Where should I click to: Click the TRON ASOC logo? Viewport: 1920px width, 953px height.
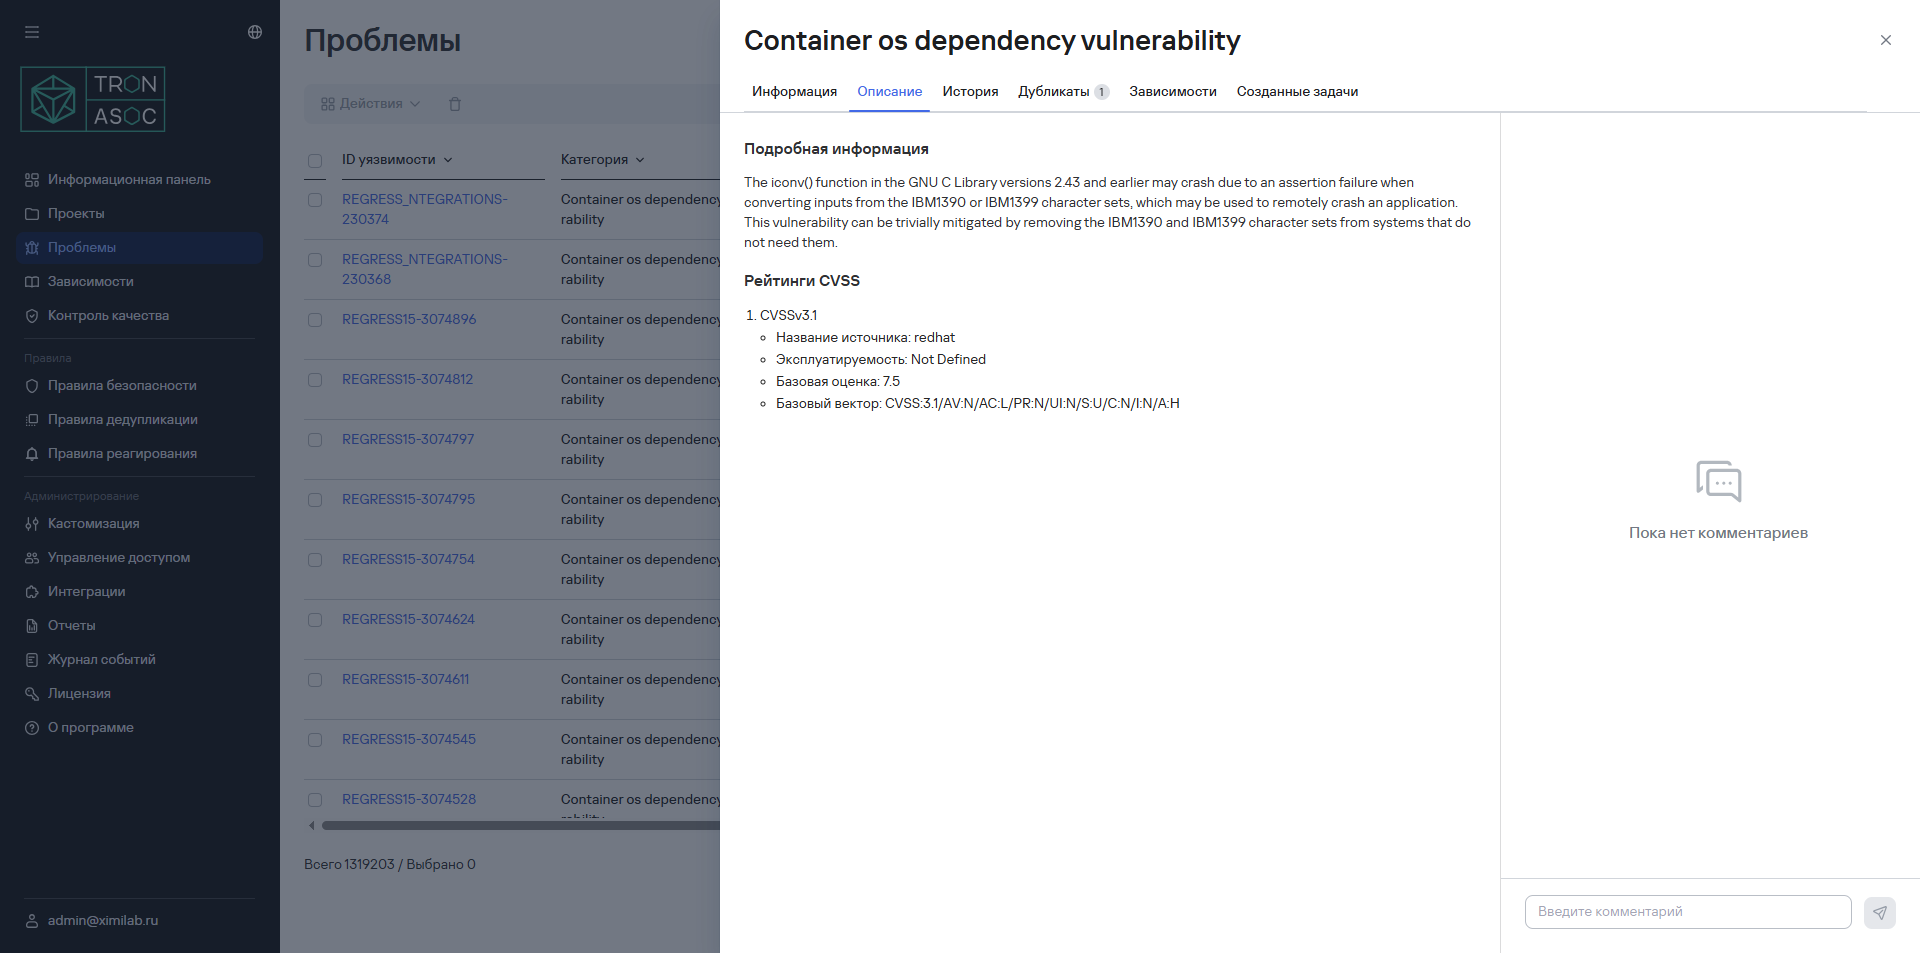click(x=93, y=99)
